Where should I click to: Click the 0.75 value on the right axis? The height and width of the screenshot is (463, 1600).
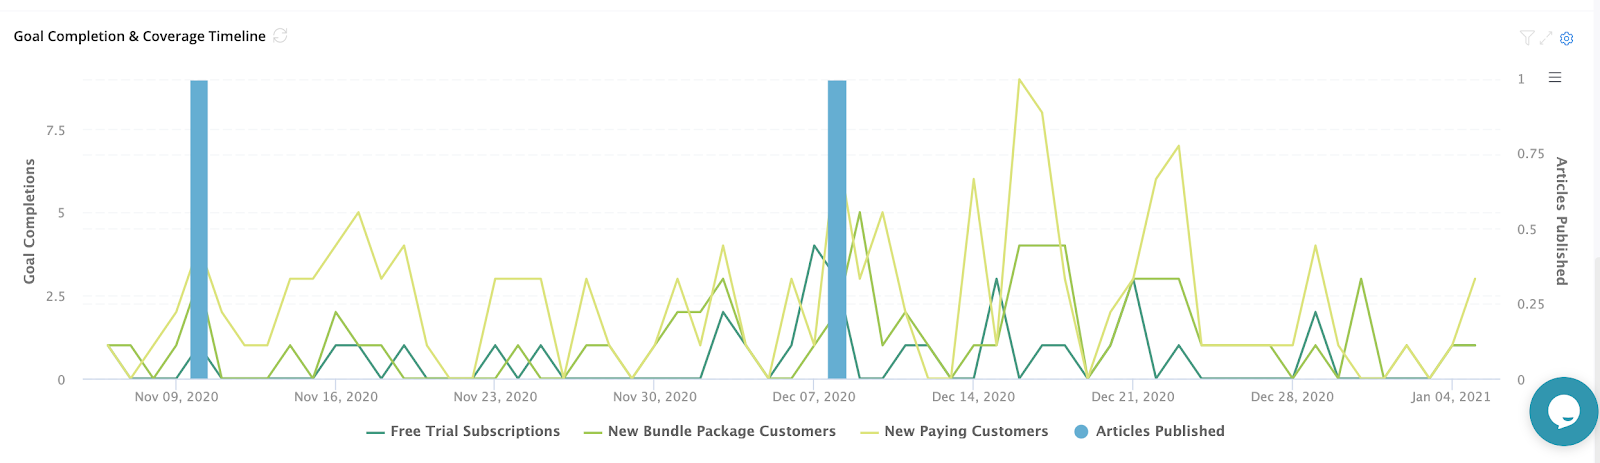1531,154
